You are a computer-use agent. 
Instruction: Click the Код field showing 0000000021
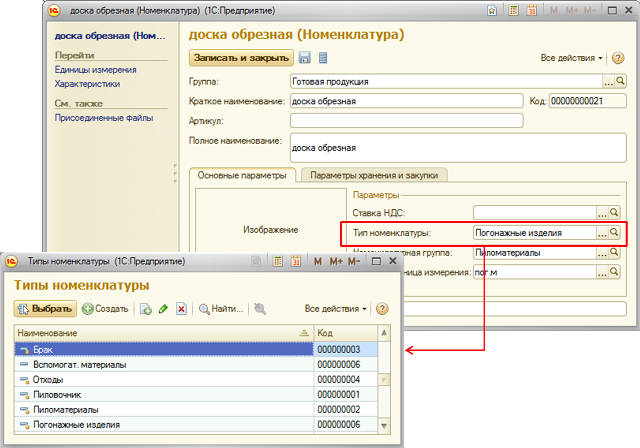click(588, 101)
